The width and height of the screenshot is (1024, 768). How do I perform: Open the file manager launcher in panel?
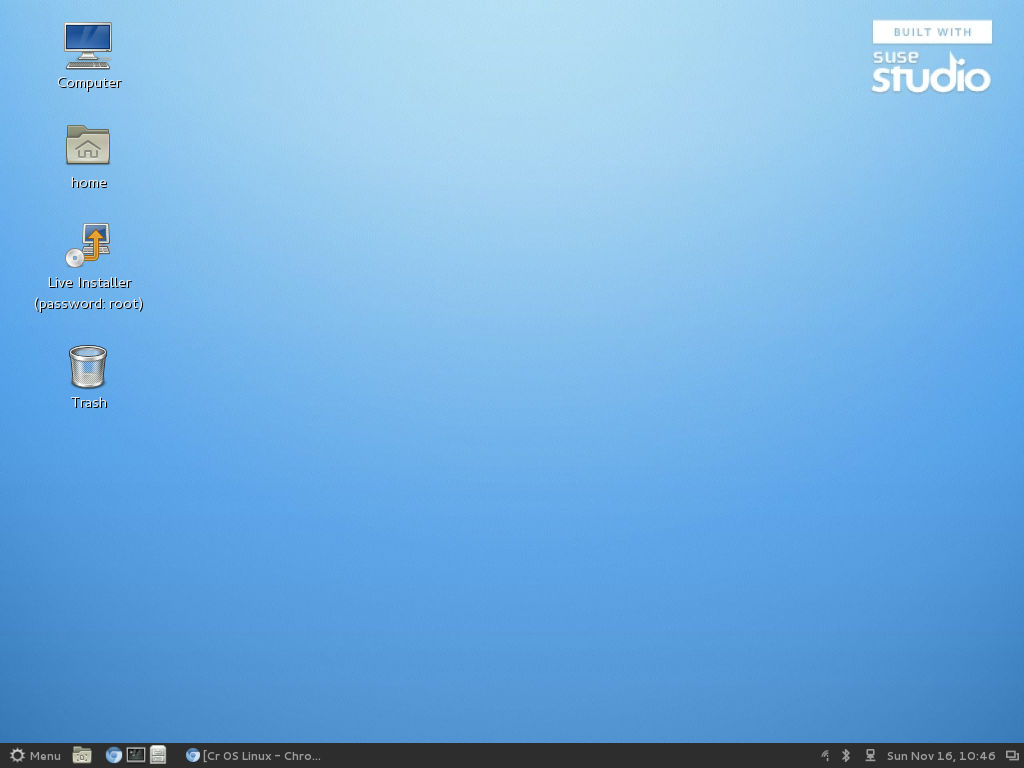[158, 756]
